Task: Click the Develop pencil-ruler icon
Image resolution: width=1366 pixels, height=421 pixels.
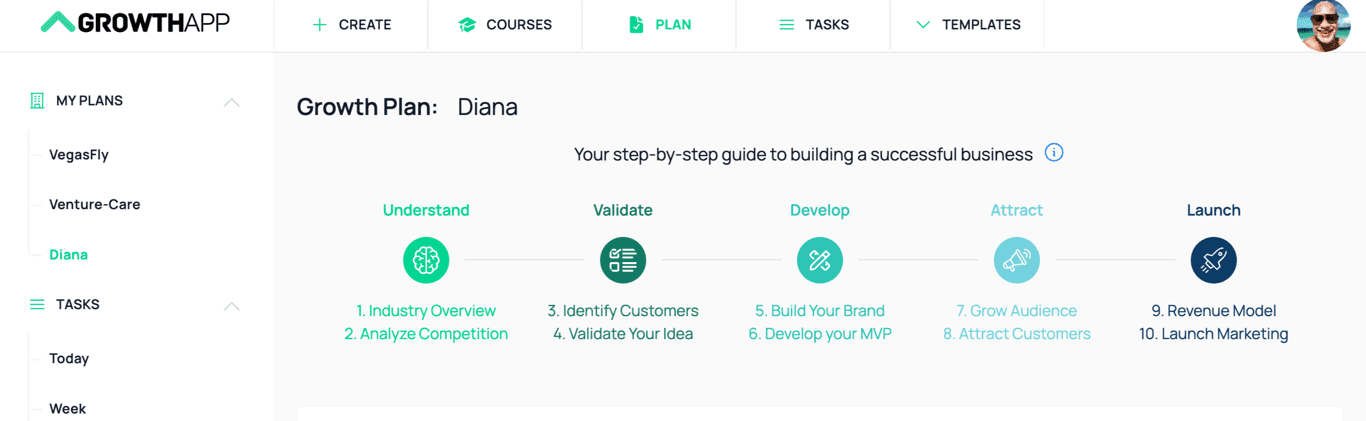Action: click(x=820, y=260)
